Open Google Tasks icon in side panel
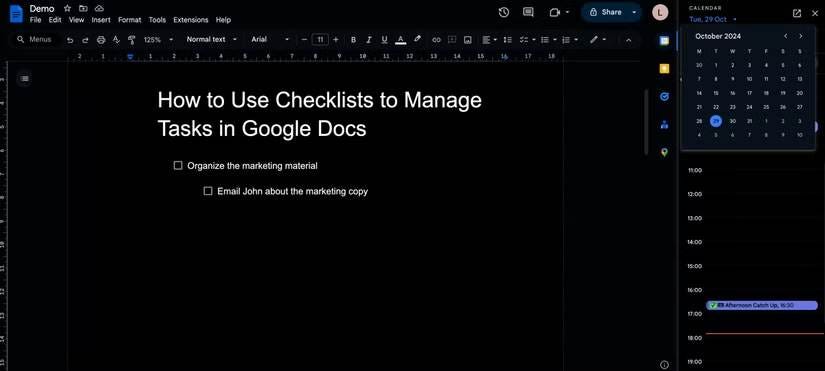 (665, 97)
